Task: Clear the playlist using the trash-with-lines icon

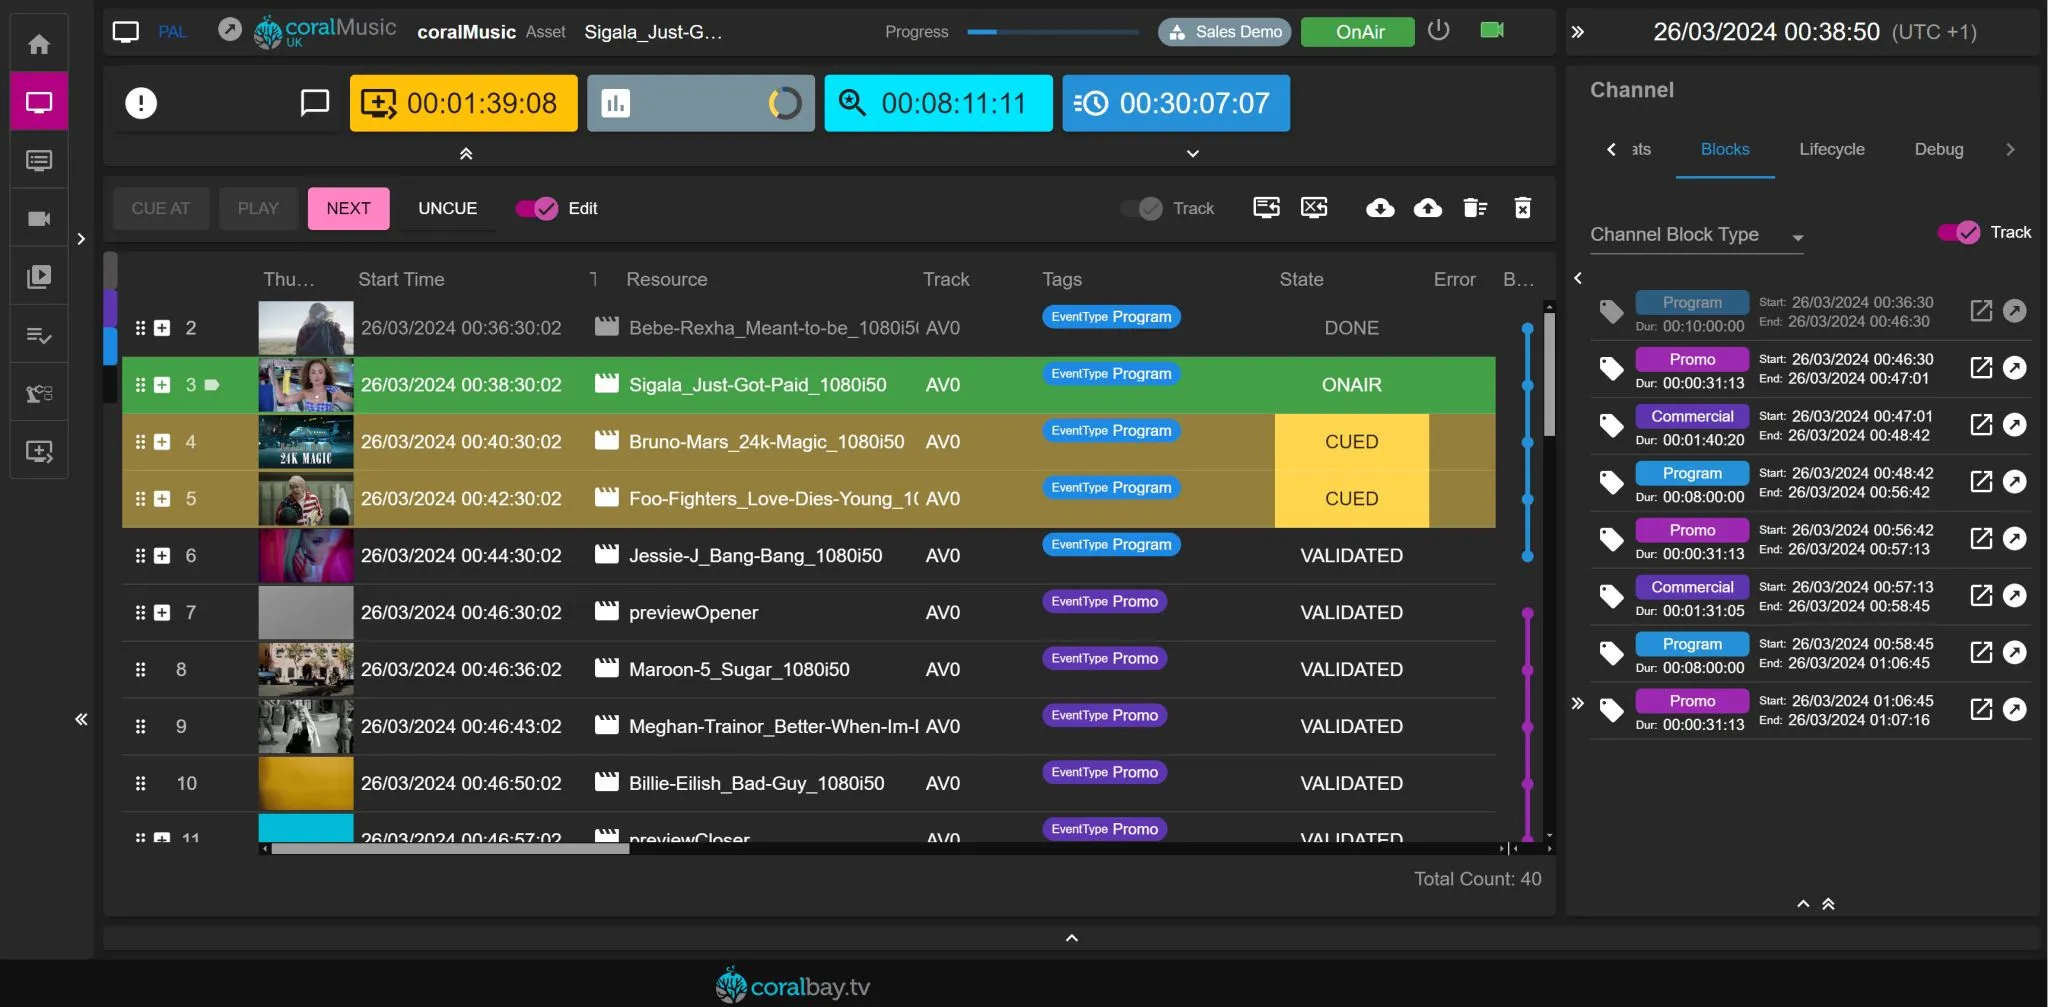Action: click(x=1475, y=208)
